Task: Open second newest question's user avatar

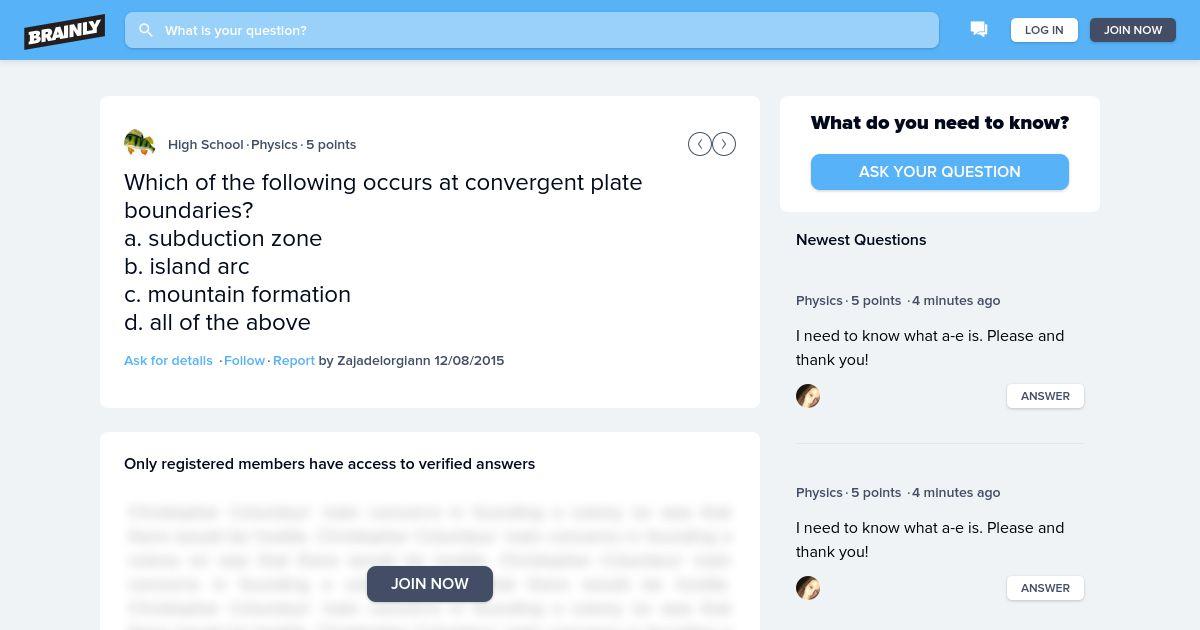Action: pyautogui.click(x=808, y=588)
